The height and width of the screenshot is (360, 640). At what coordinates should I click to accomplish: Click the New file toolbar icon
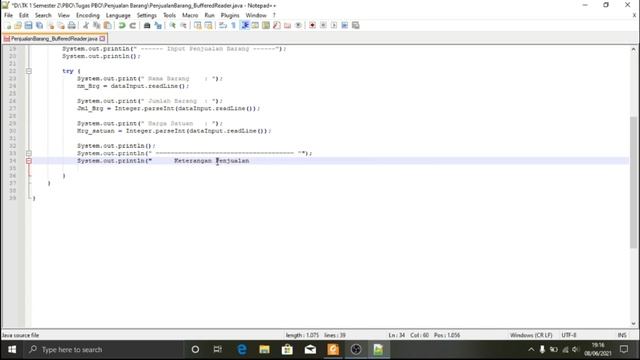point(8,25)
